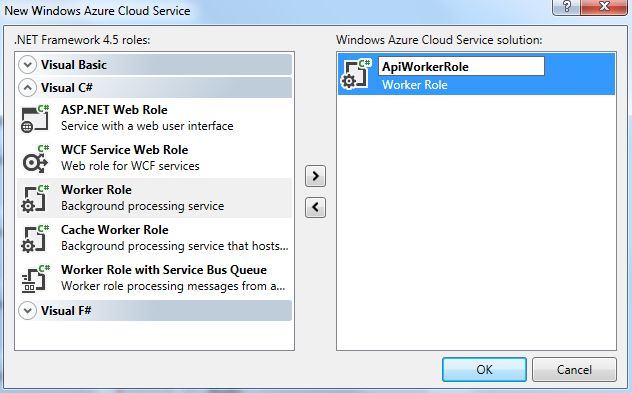The image size is (632, 393).
Task: Expand the Visual F# section chevron
Action: [27, 311]
